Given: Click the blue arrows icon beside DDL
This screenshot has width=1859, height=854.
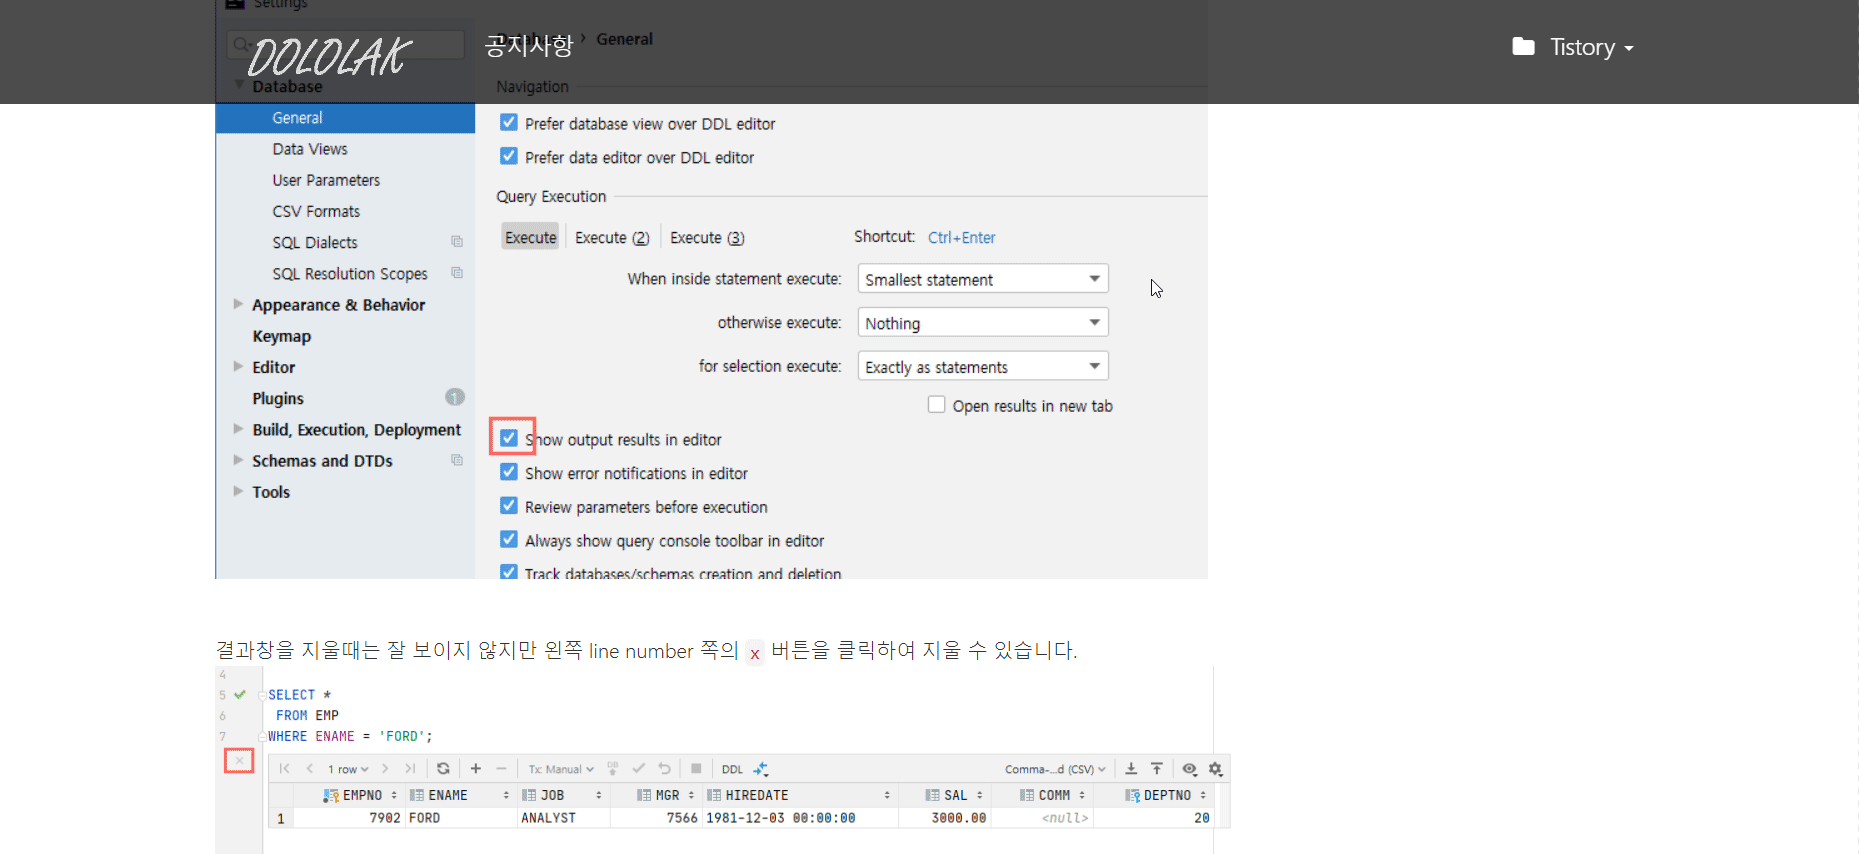Looking at the screenshot, I should pyautogui.click(x=761, y=769).
